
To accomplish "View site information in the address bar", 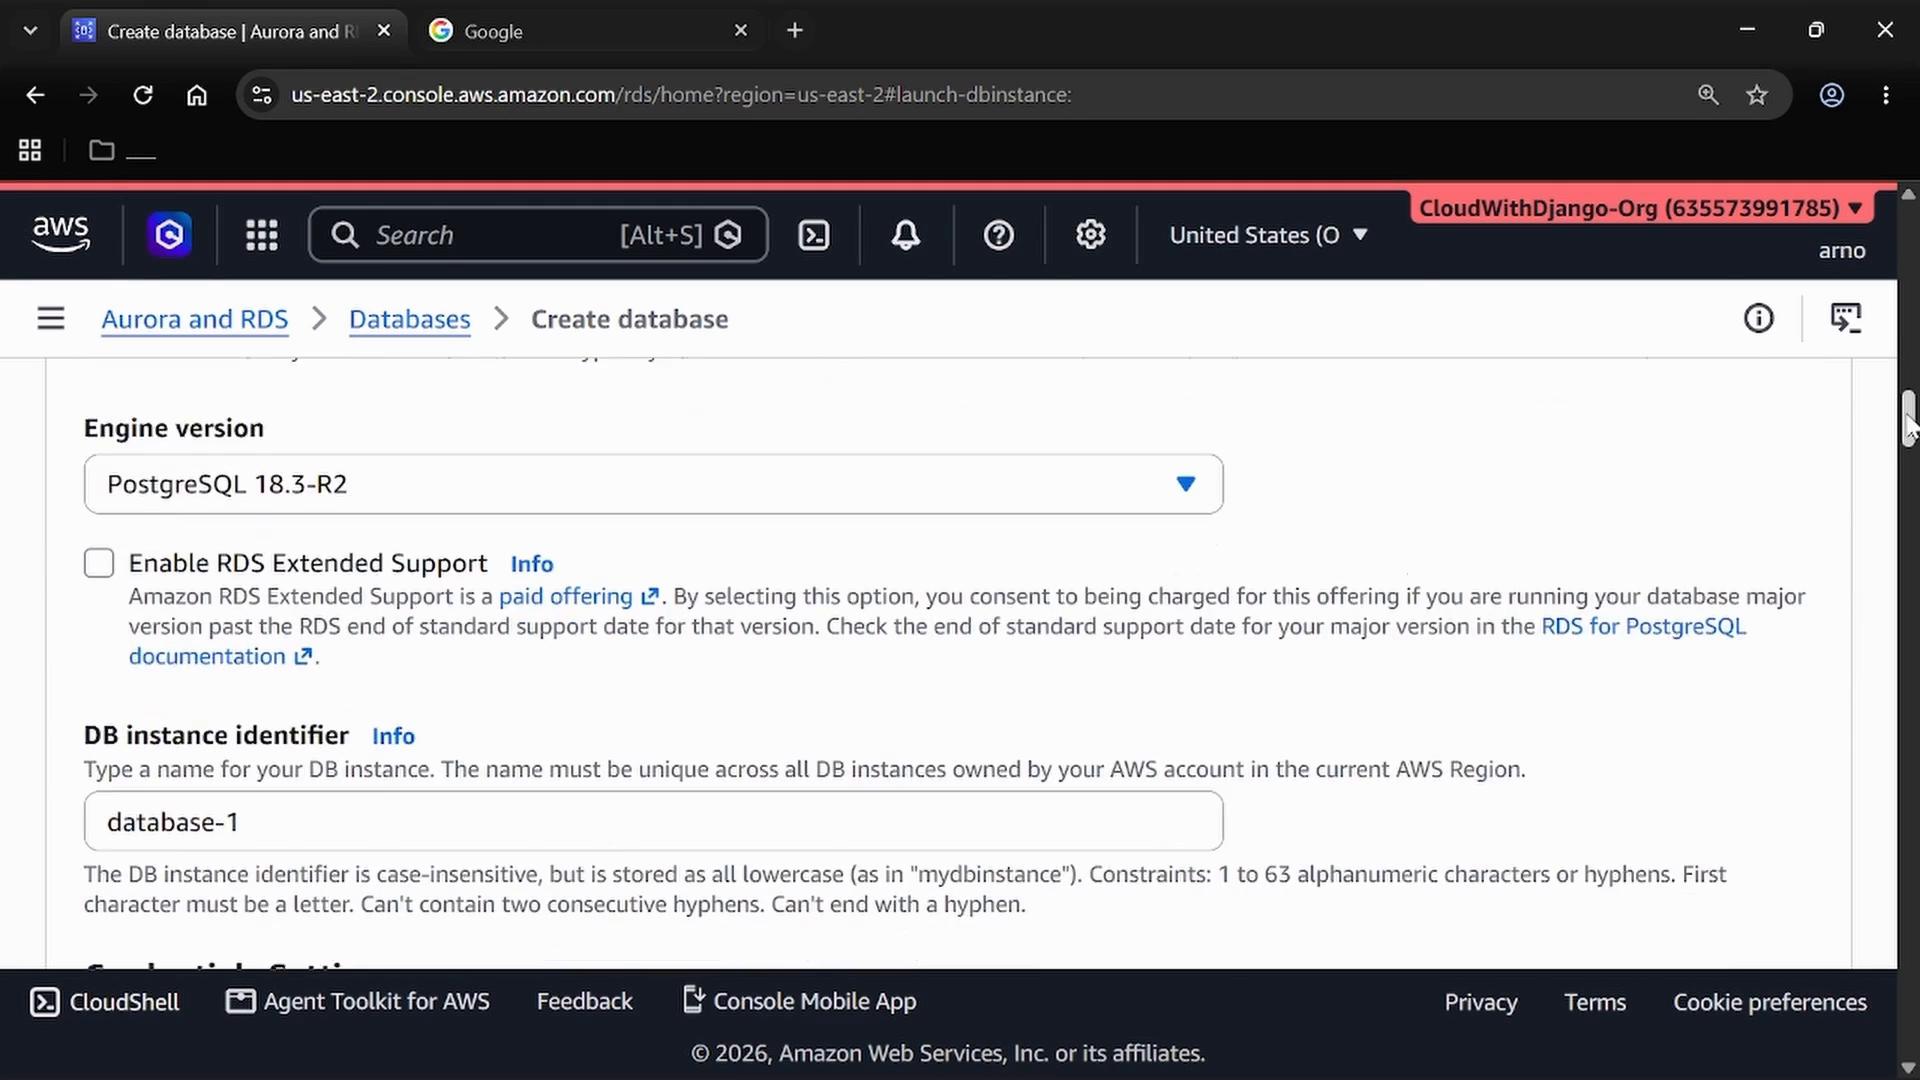I will (262, 95).
